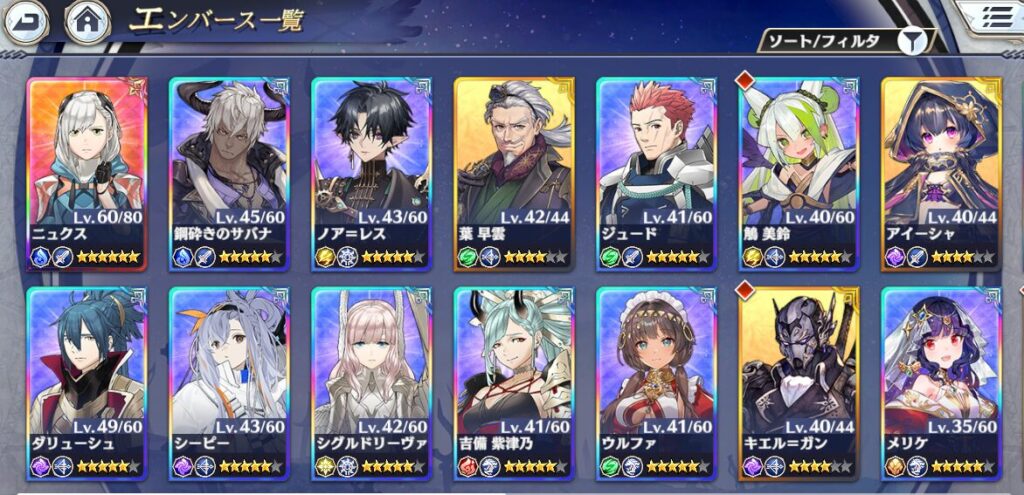The width and height of the screenshot is (1024, 495).
Task: Click シグルドリーヴァ light element icon
Action: [325, 466]
